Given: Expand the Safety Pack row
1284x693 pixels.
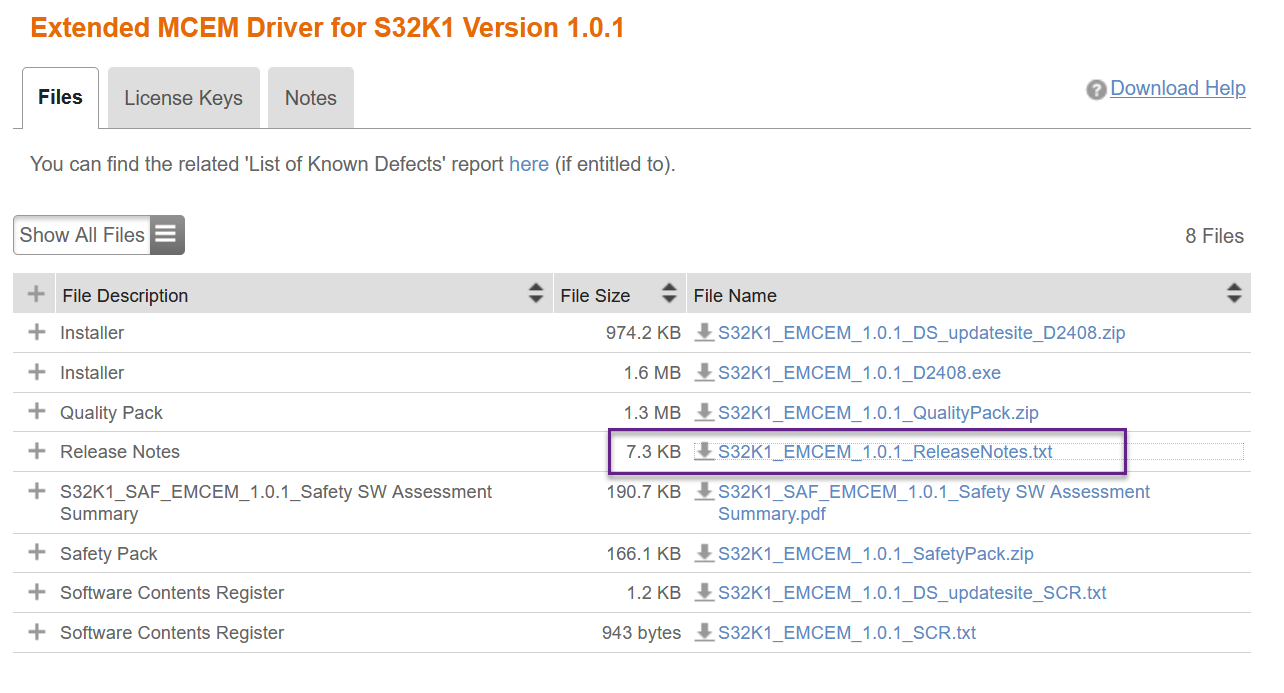Looking at the screenshot, I should (x=37, y=552).
